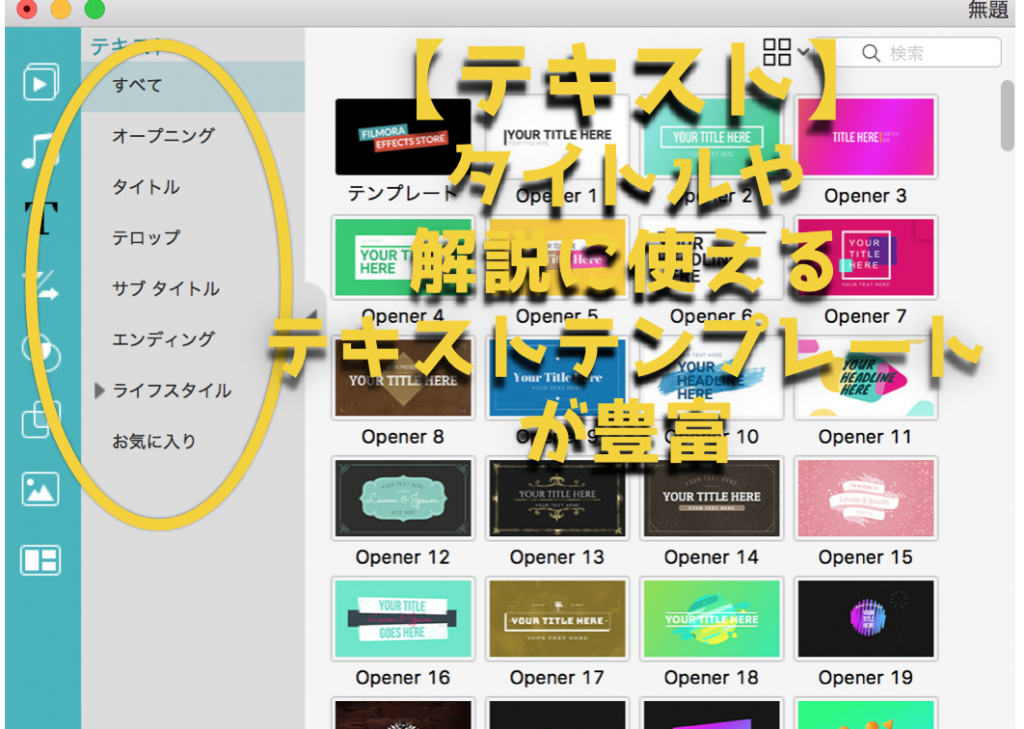Select the Opener 17 template thumbnail
Screen dimensions: 1024x729
pyautogui.click(x=557, y=619)
